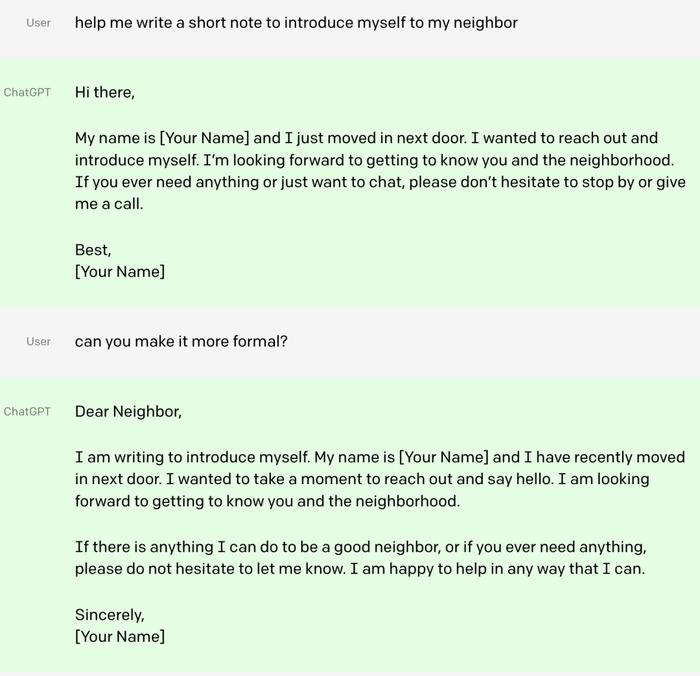This screenshot has height=676, width=700.
Task: Click the line 'If you ever need anything or just want to chat'
Action: click(x=380, y=182)
